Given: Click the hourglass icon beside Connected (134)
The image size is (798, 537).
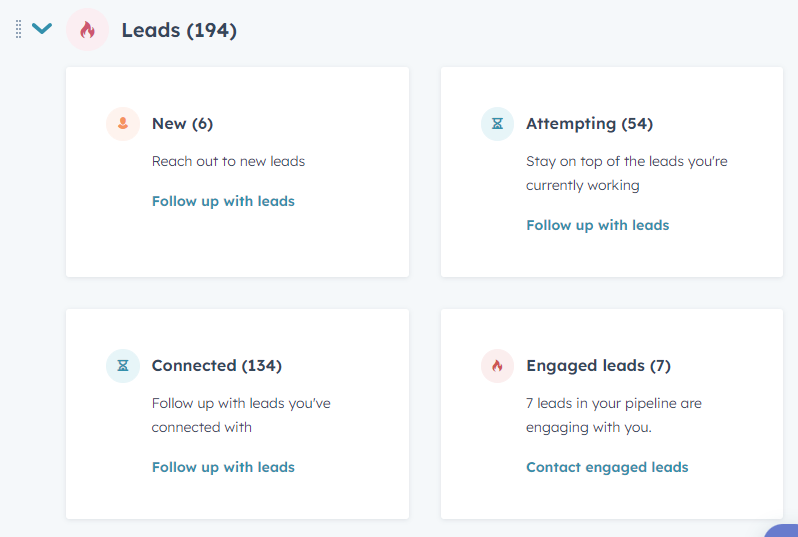Looking at the screenshot, I should click(123, 365).
